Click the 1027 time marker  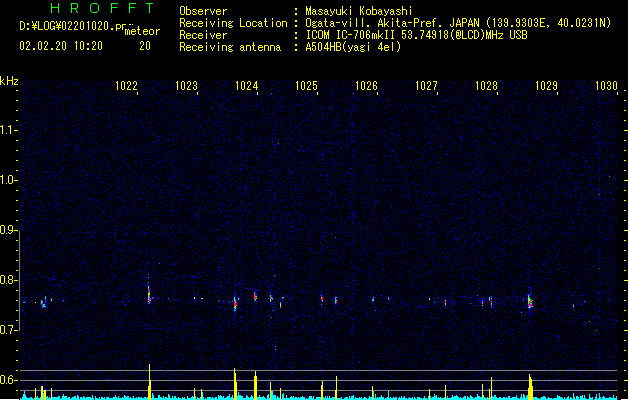click(x=426, y=86)
